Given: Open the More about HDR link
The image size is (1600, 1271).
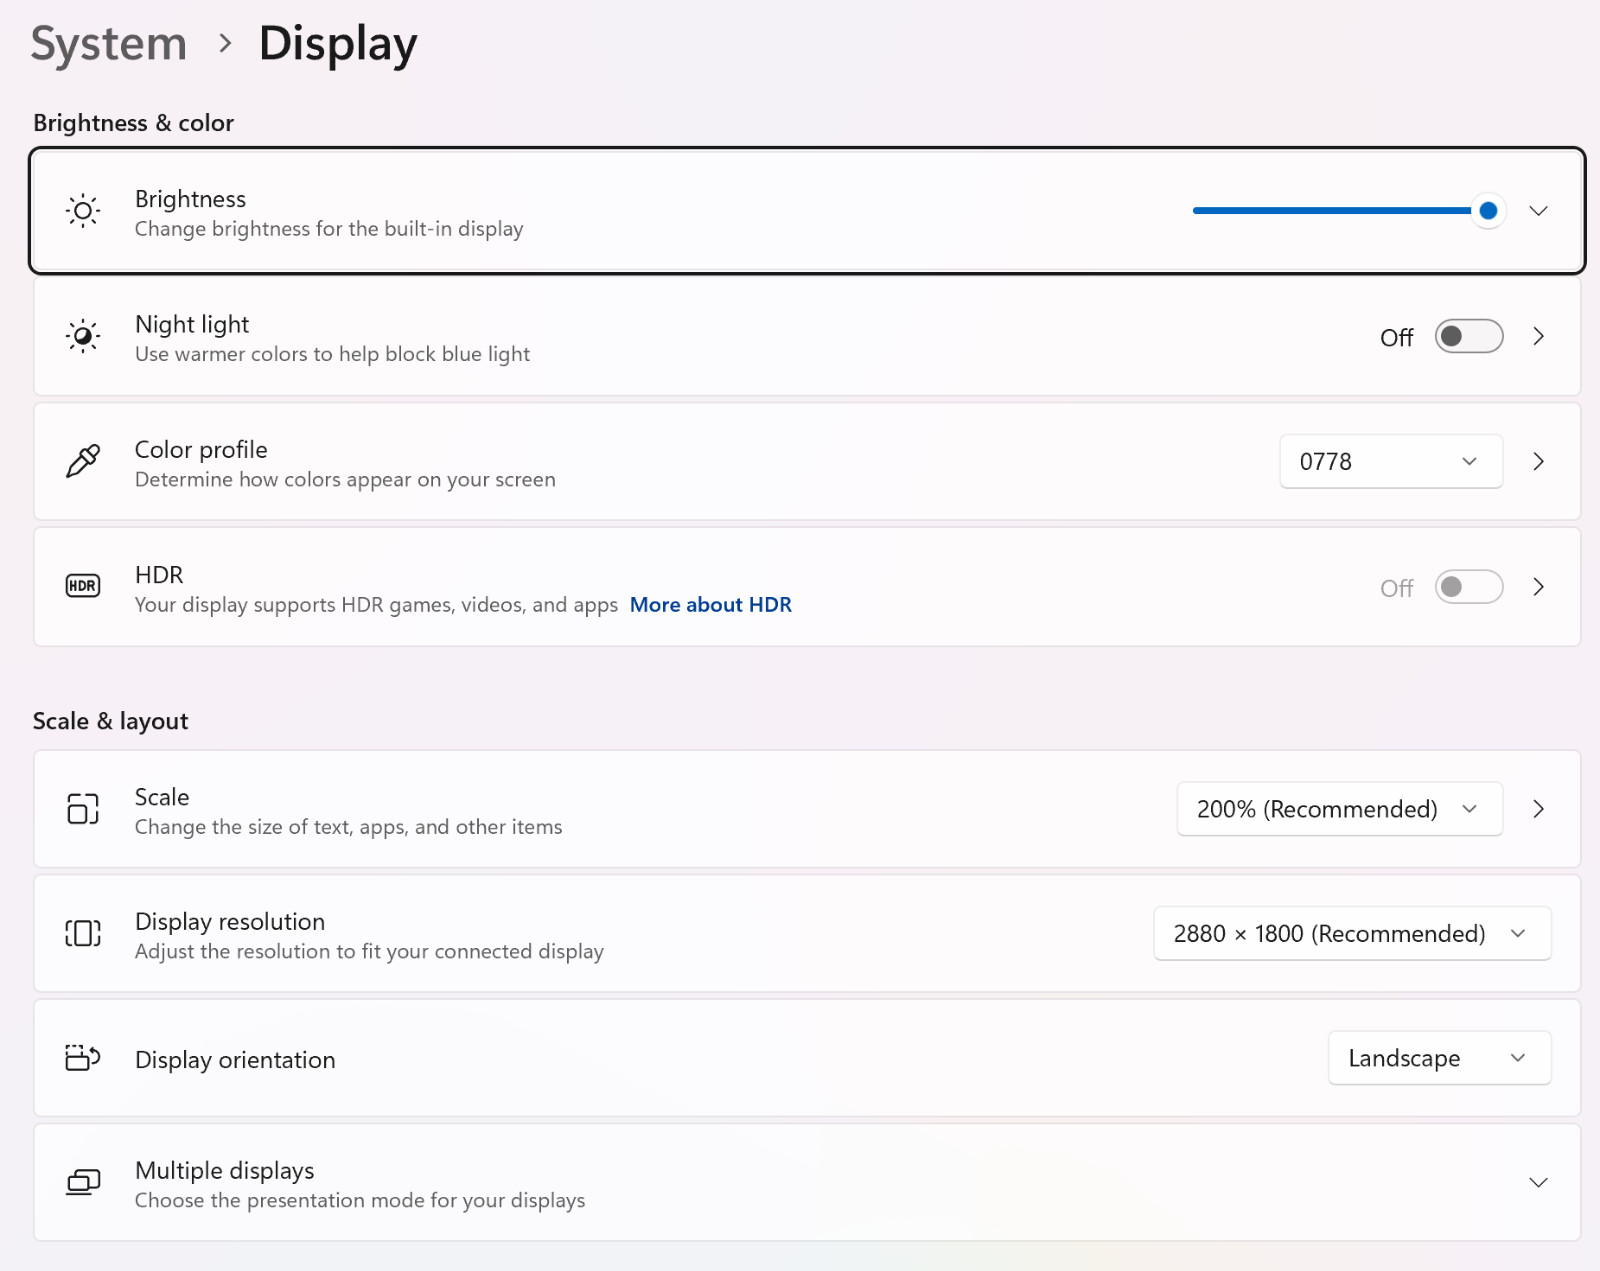Looking at the screenshot, I should click(x=710, y=604).
